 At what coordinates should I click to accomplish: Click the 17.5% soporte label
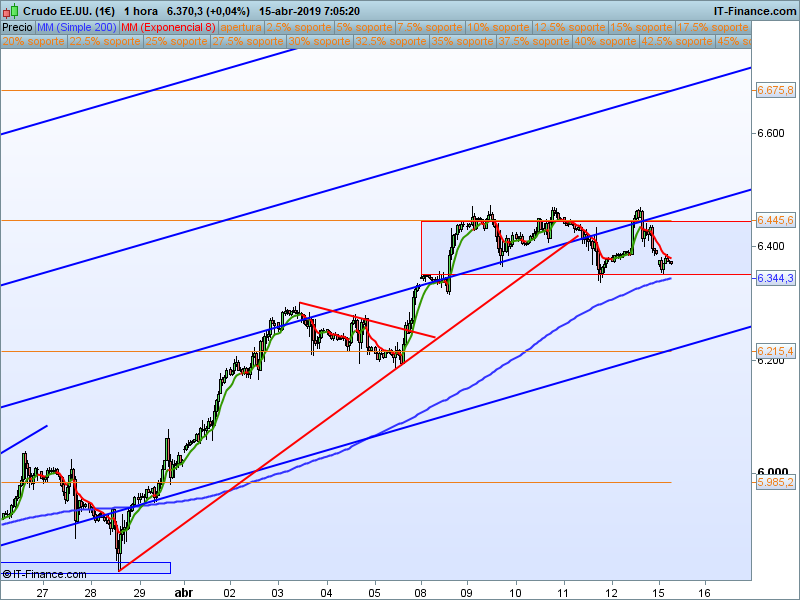click(x=713, y=28)
